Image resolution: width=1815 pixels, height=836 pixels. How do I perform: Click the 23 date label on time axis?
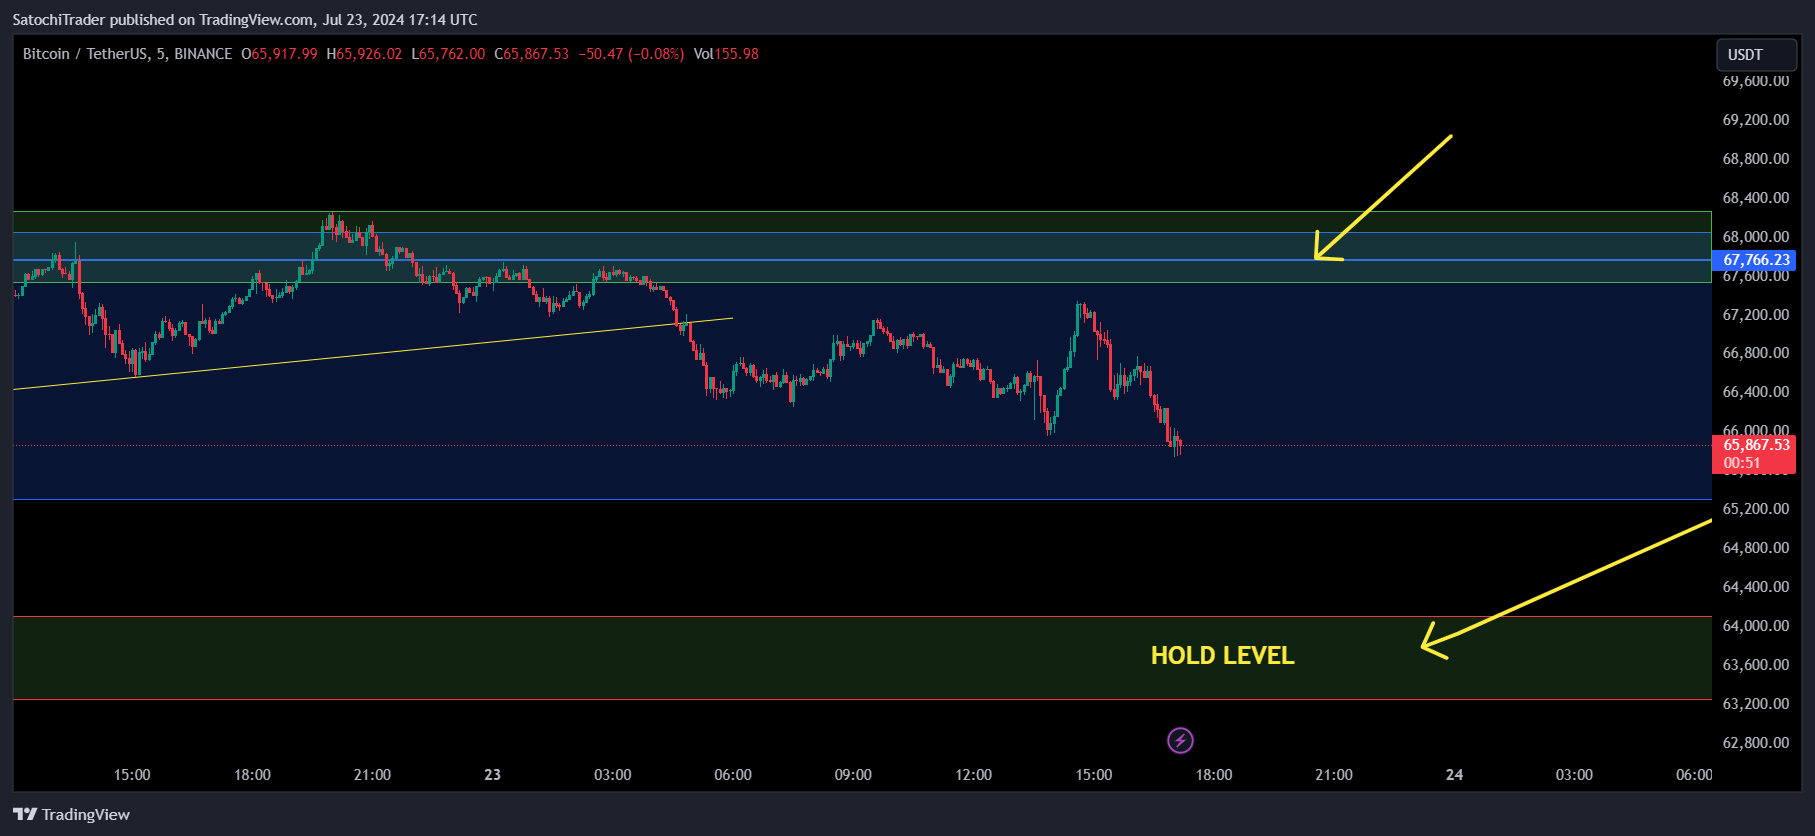coord(492,775)
